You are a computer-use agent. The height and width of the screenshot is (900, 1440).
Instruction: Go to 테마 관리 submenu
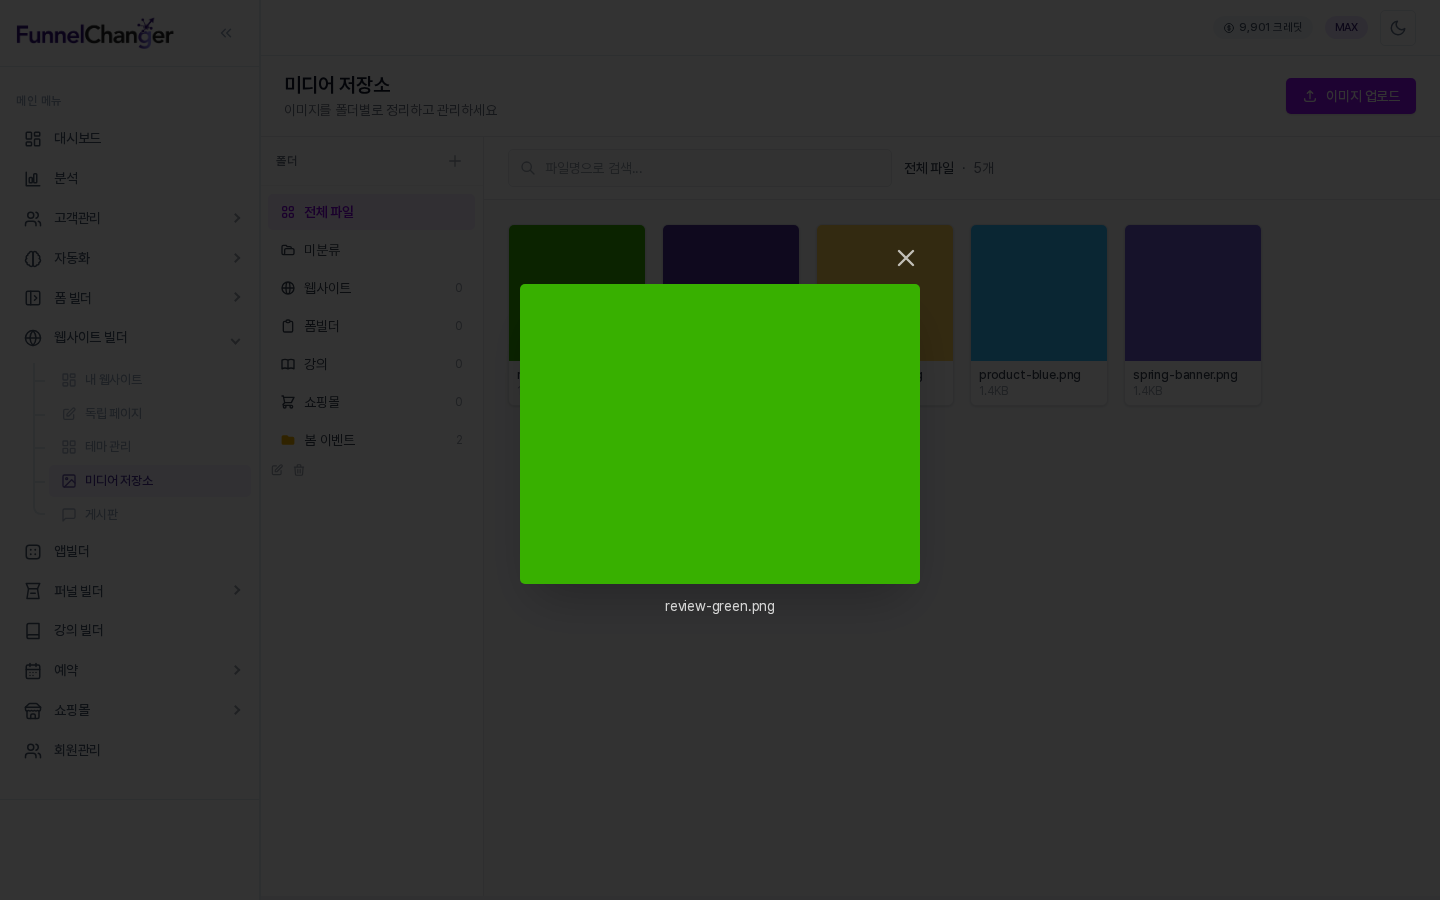point(150,446)
